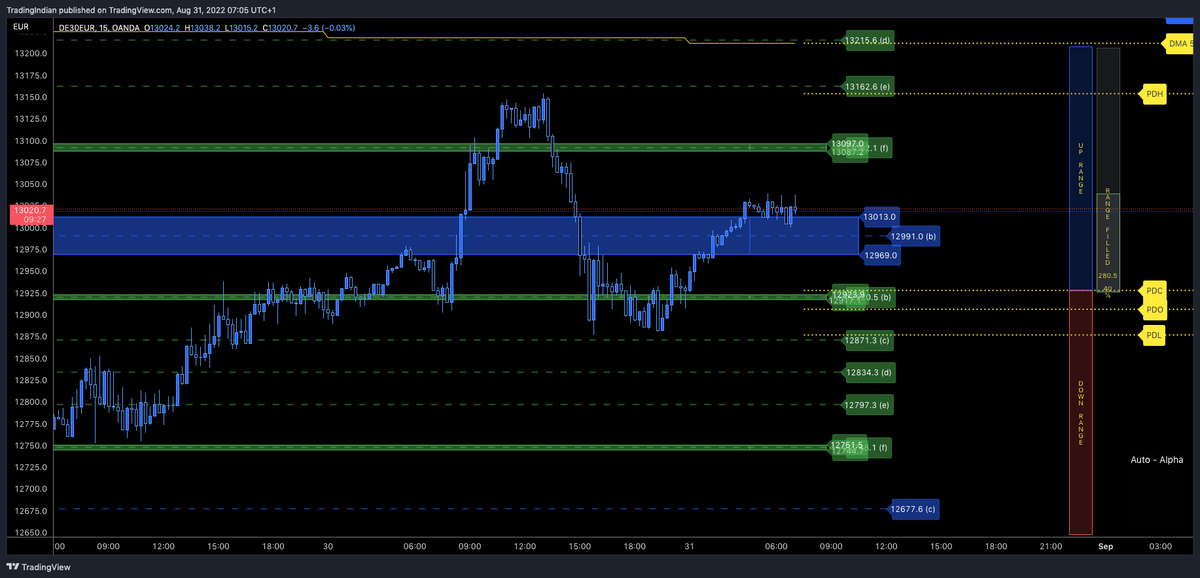Click the RANGE FILLED 280.5 box
Screen dimensions: 1200x578
1107,243
